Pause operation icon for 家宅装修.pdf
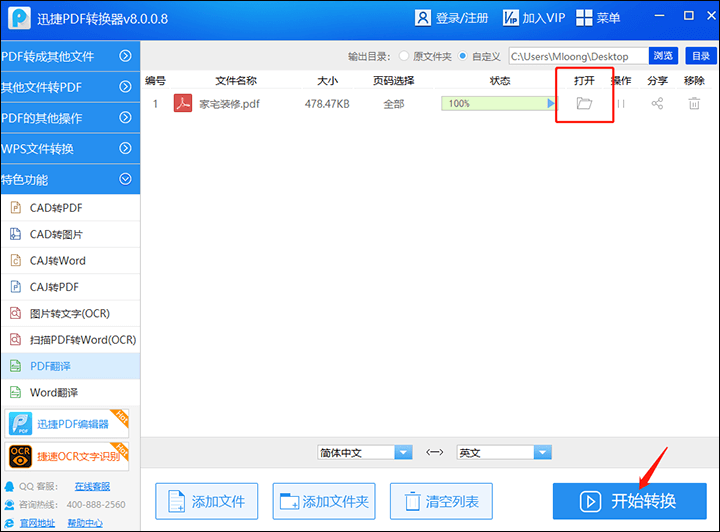The height and width of the screenshot is (532, 720). [621, 104]
